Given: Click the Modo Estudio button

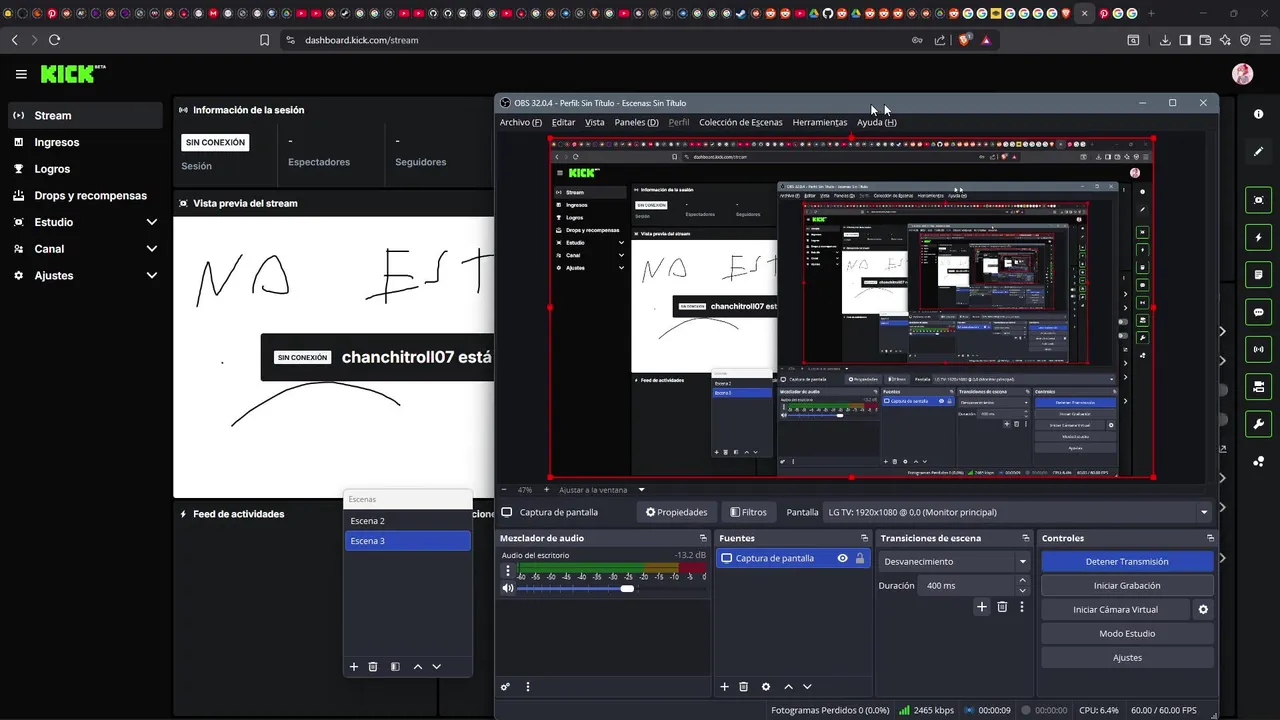Looking at the screenshot, I should point(1127,634).
